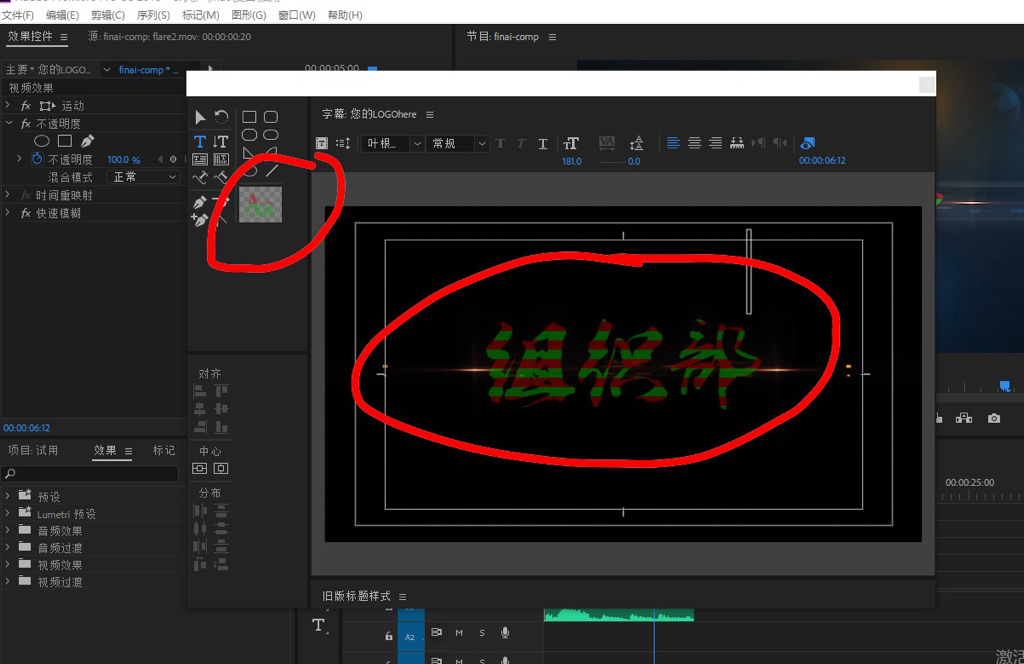Image resolution: width=1024 pixels, height=664 pixels.
Task: Click the Aa font preview thumbnail
Action: pyautogui.click(x=261, y=203)
